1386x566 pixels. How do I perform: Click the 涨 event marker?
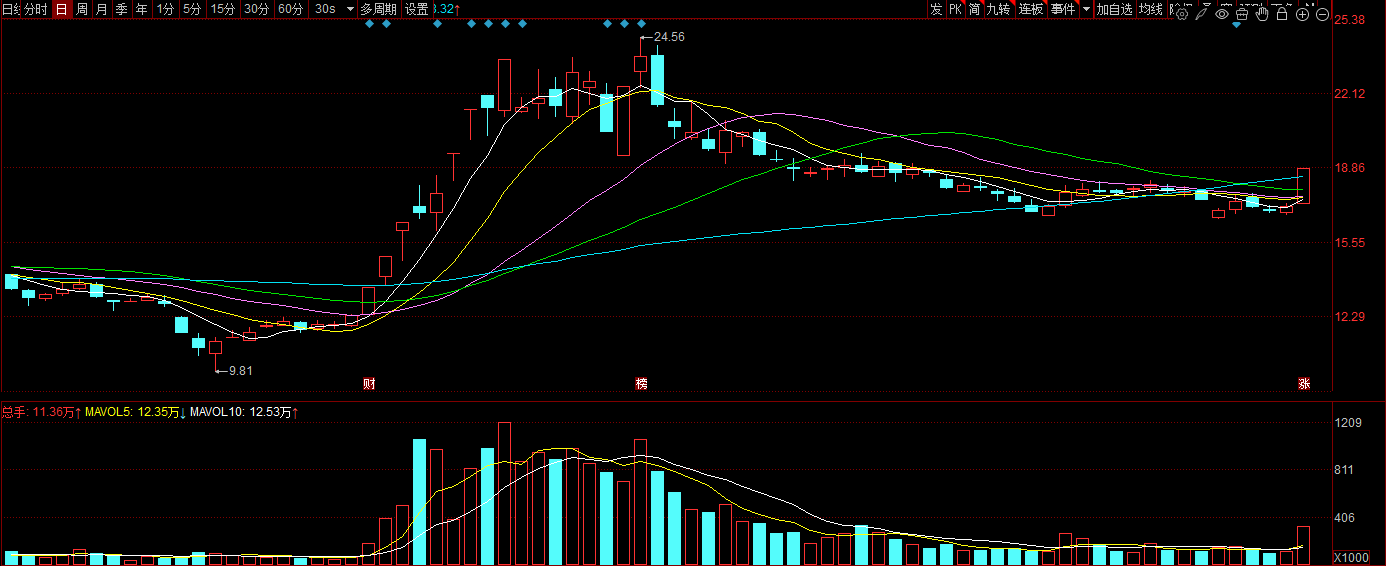point(1304,383)
